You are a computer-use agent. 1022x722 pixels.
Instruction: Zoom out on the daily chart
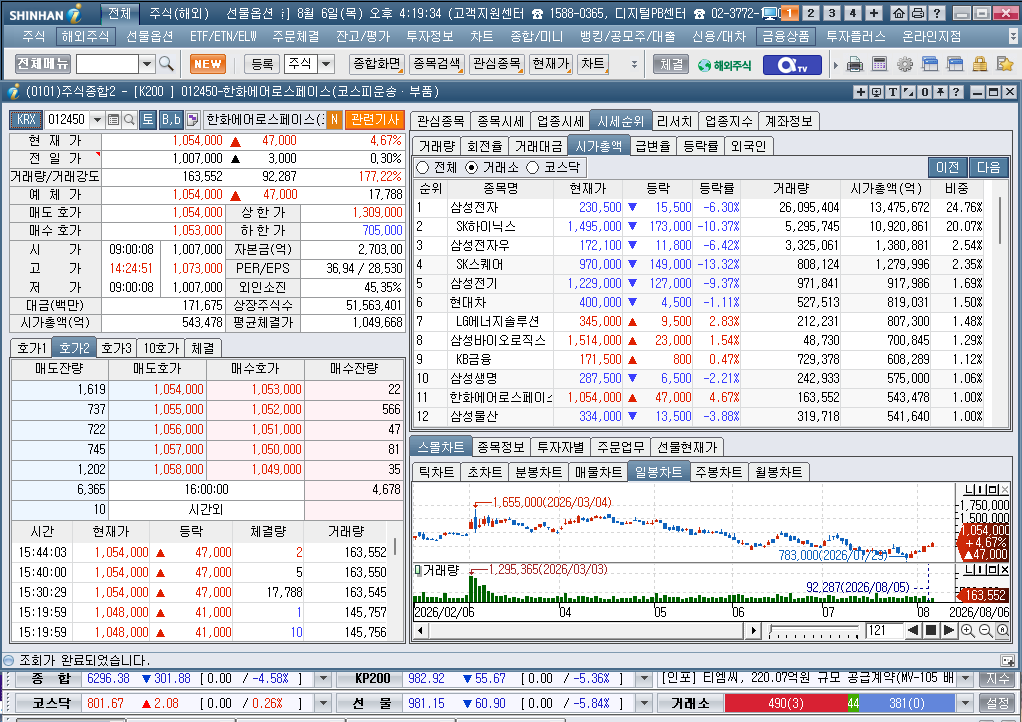986,630
